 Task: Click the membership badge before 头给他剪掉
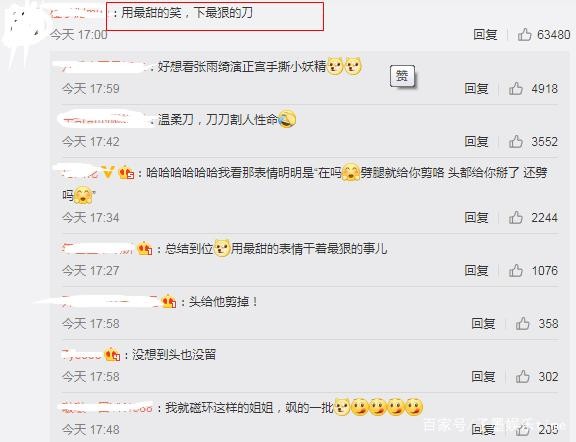(x=169, y=302)
